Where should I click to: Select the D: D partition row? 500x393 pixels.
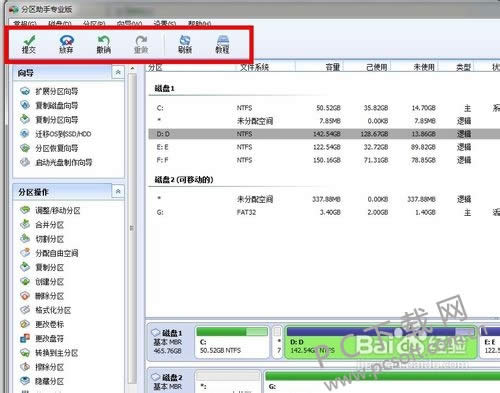(324, 134)
